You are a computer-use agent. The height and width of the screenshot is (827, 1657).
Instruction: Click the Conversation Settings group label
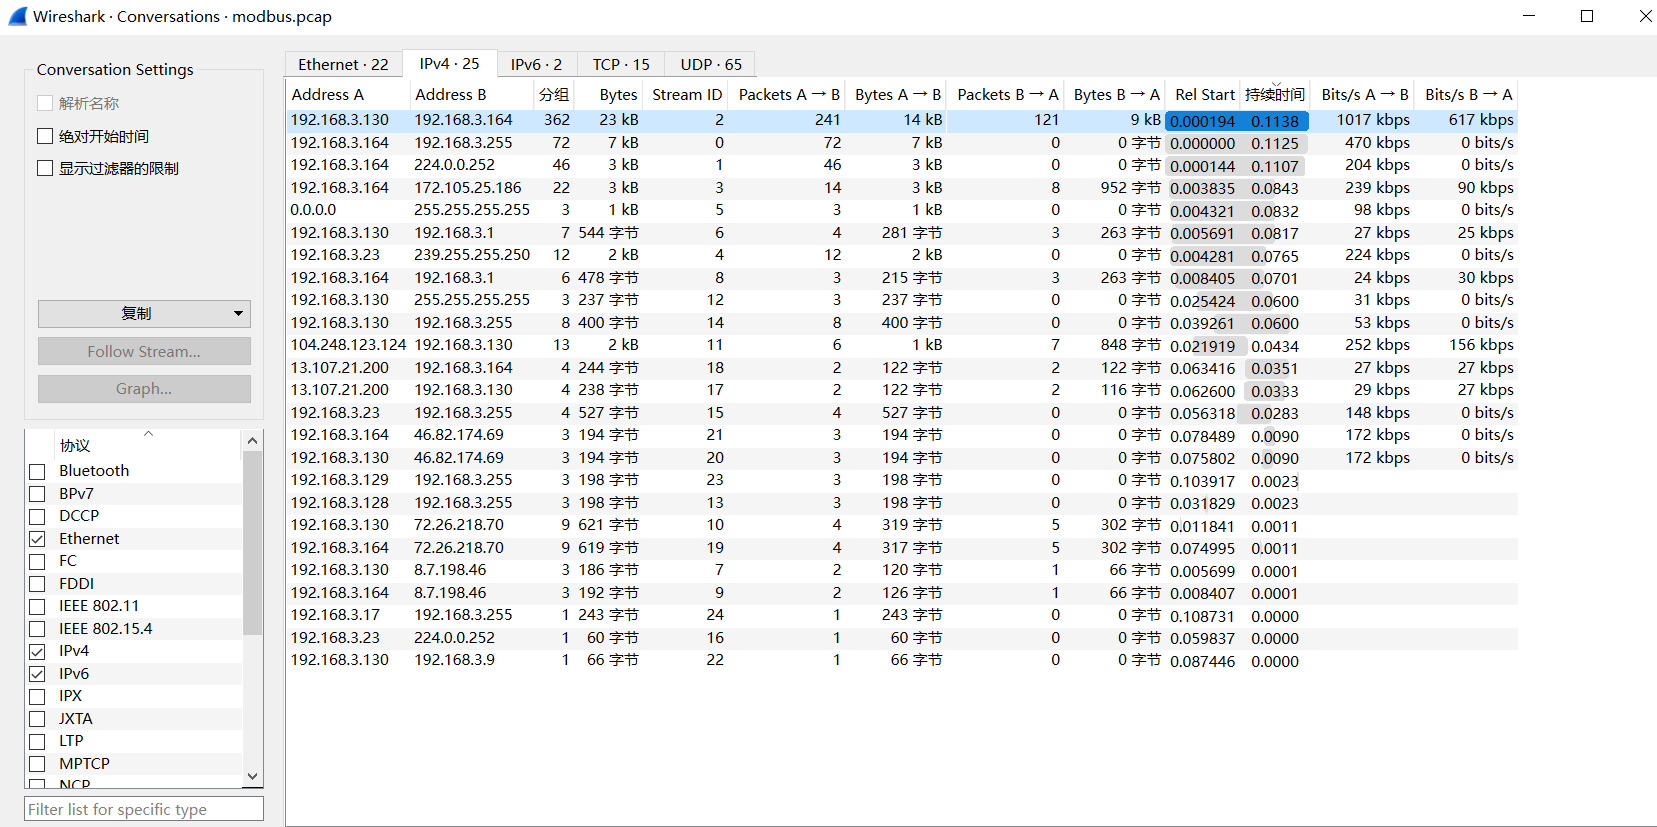click(x=115, y=70)
